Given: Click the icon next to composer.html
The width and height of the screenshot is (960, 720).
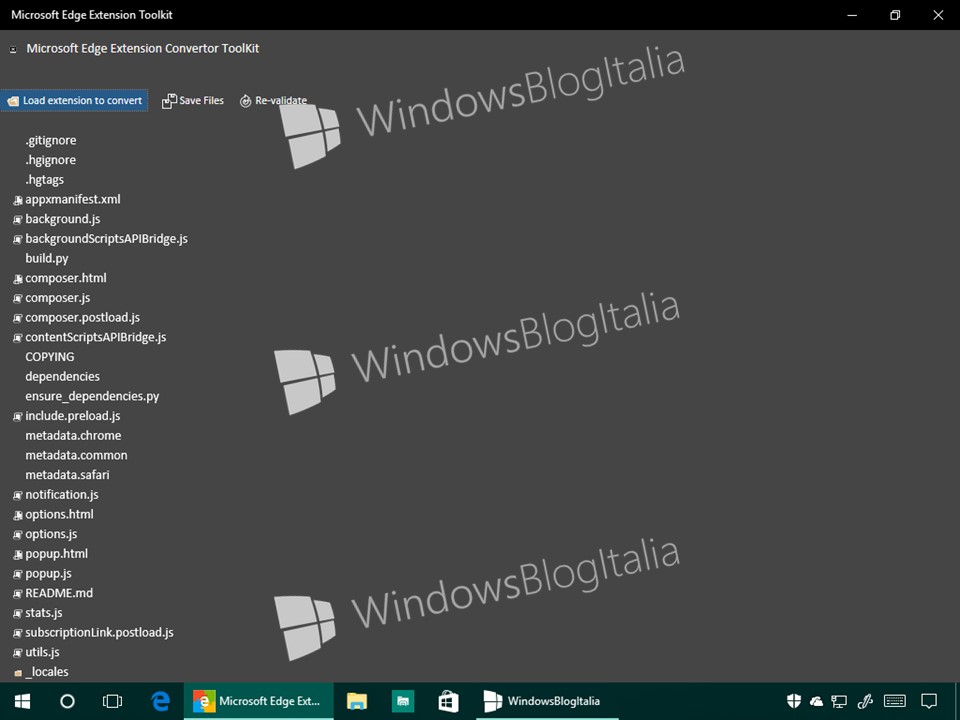Looking at the screenshot, I should point(18,279).
